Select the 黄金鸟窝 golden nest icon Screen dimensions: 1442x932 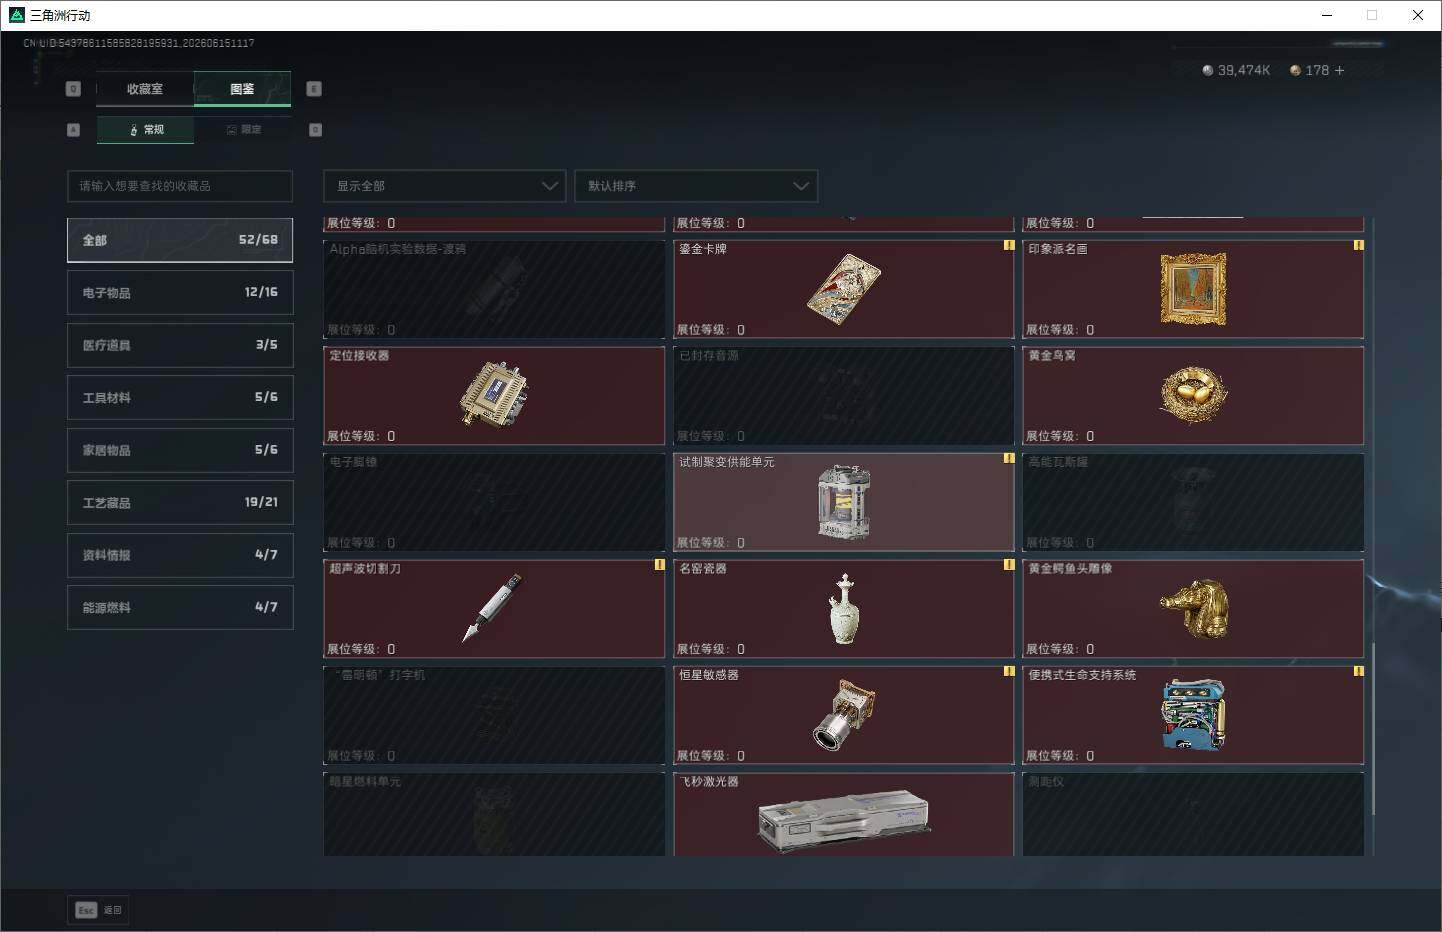1193,394
